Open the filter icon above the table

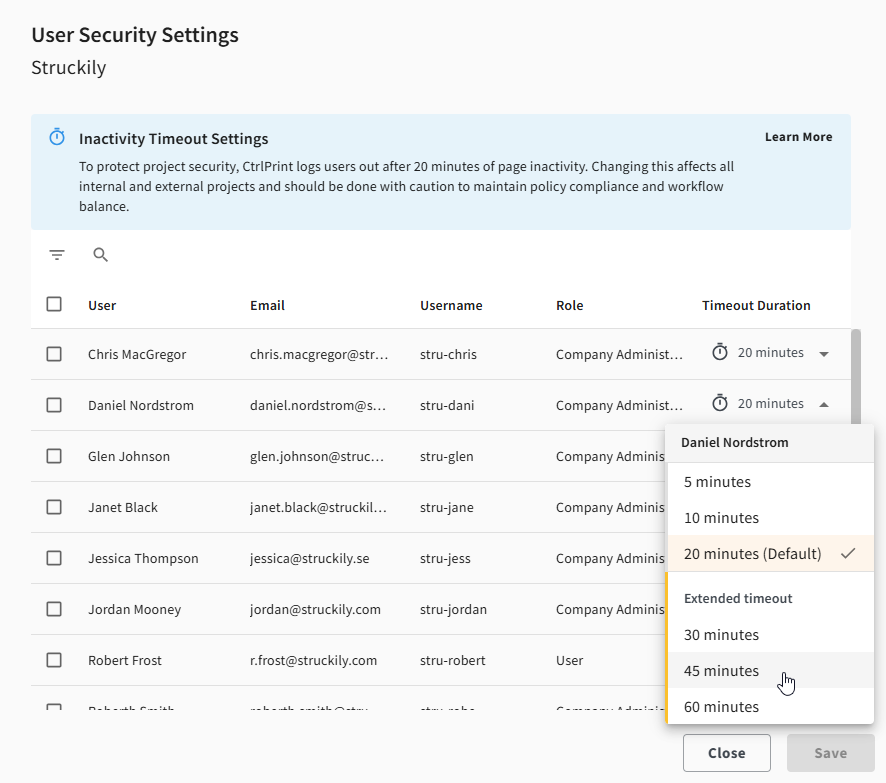[x=57, y=255]
